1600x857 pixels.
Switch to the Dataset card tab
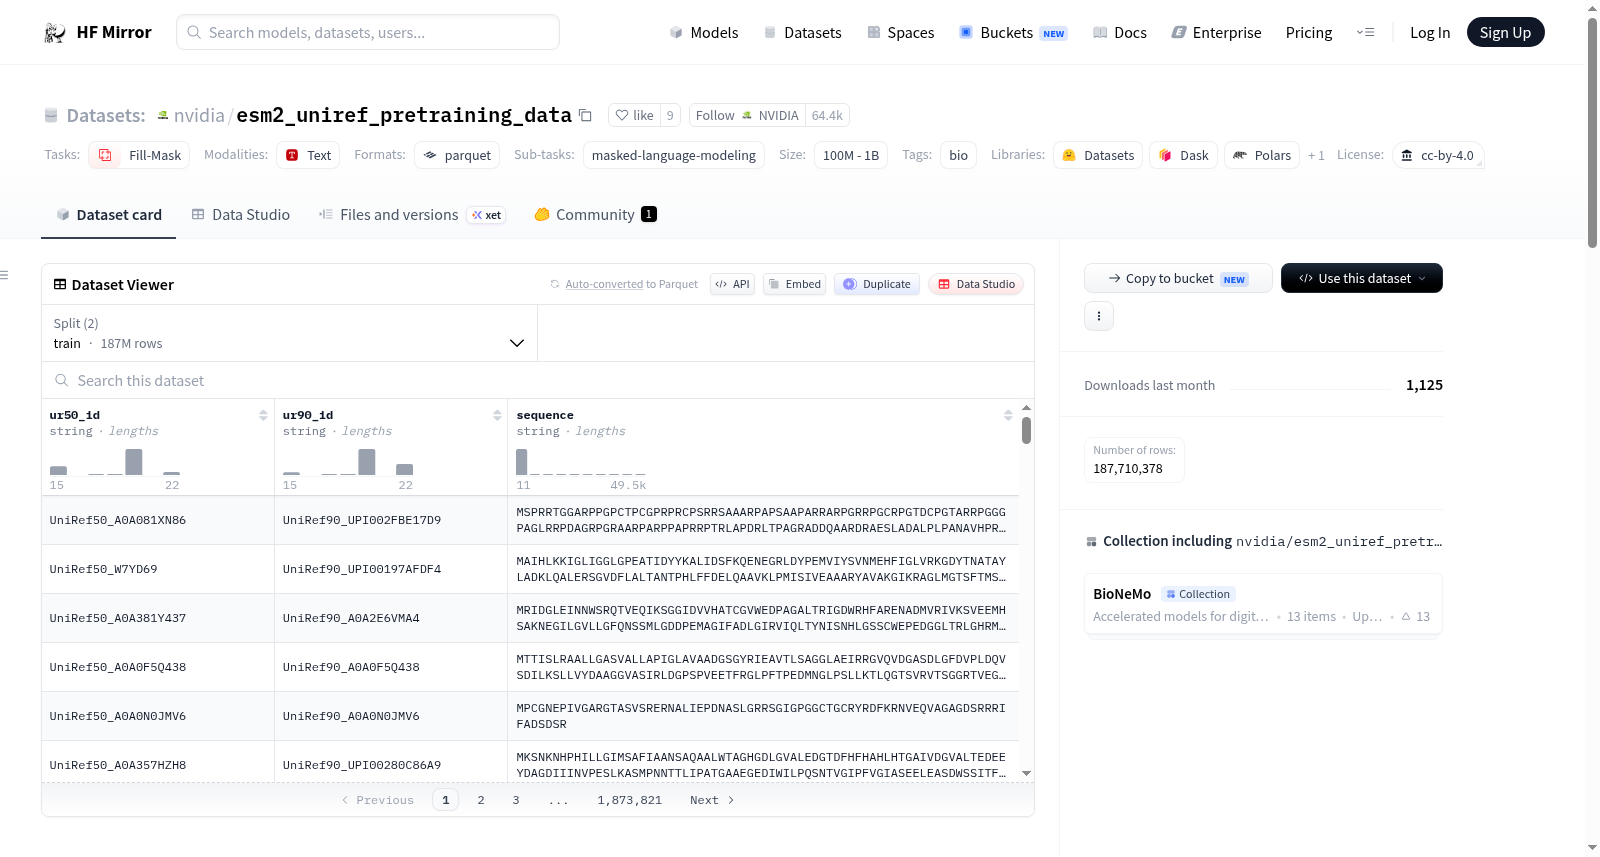point(109,215)
